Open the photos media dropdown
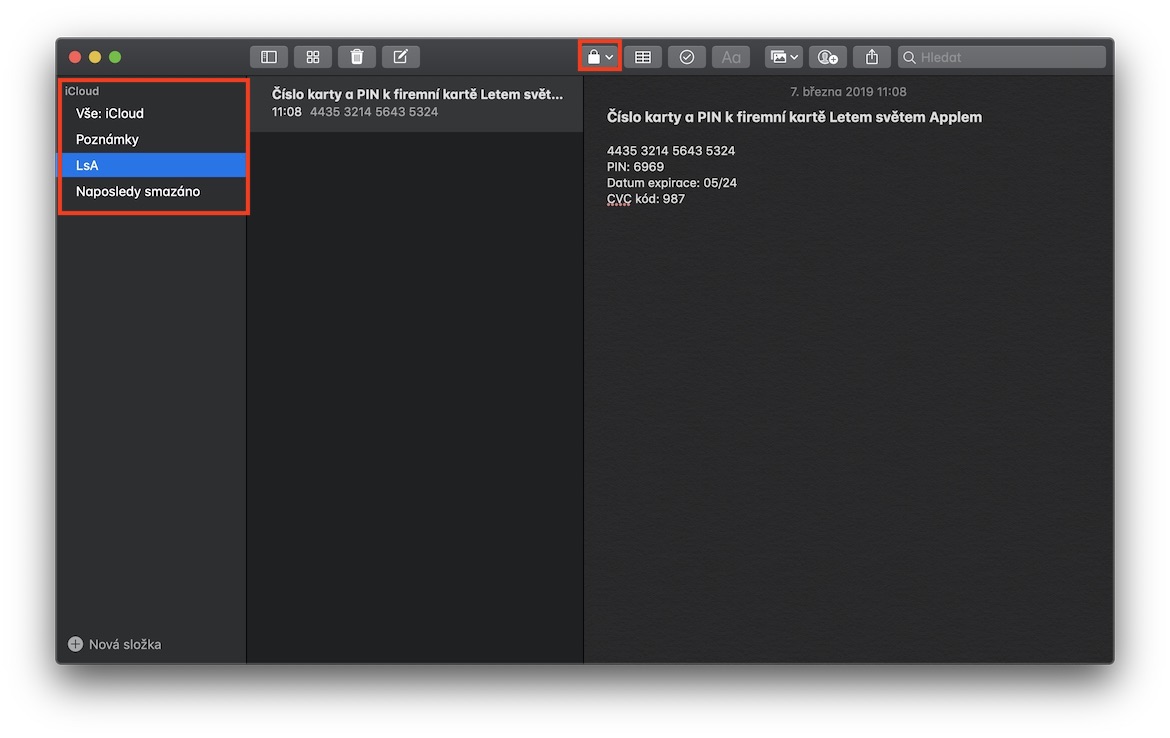The image size is (1170, 738). (783, 57)
